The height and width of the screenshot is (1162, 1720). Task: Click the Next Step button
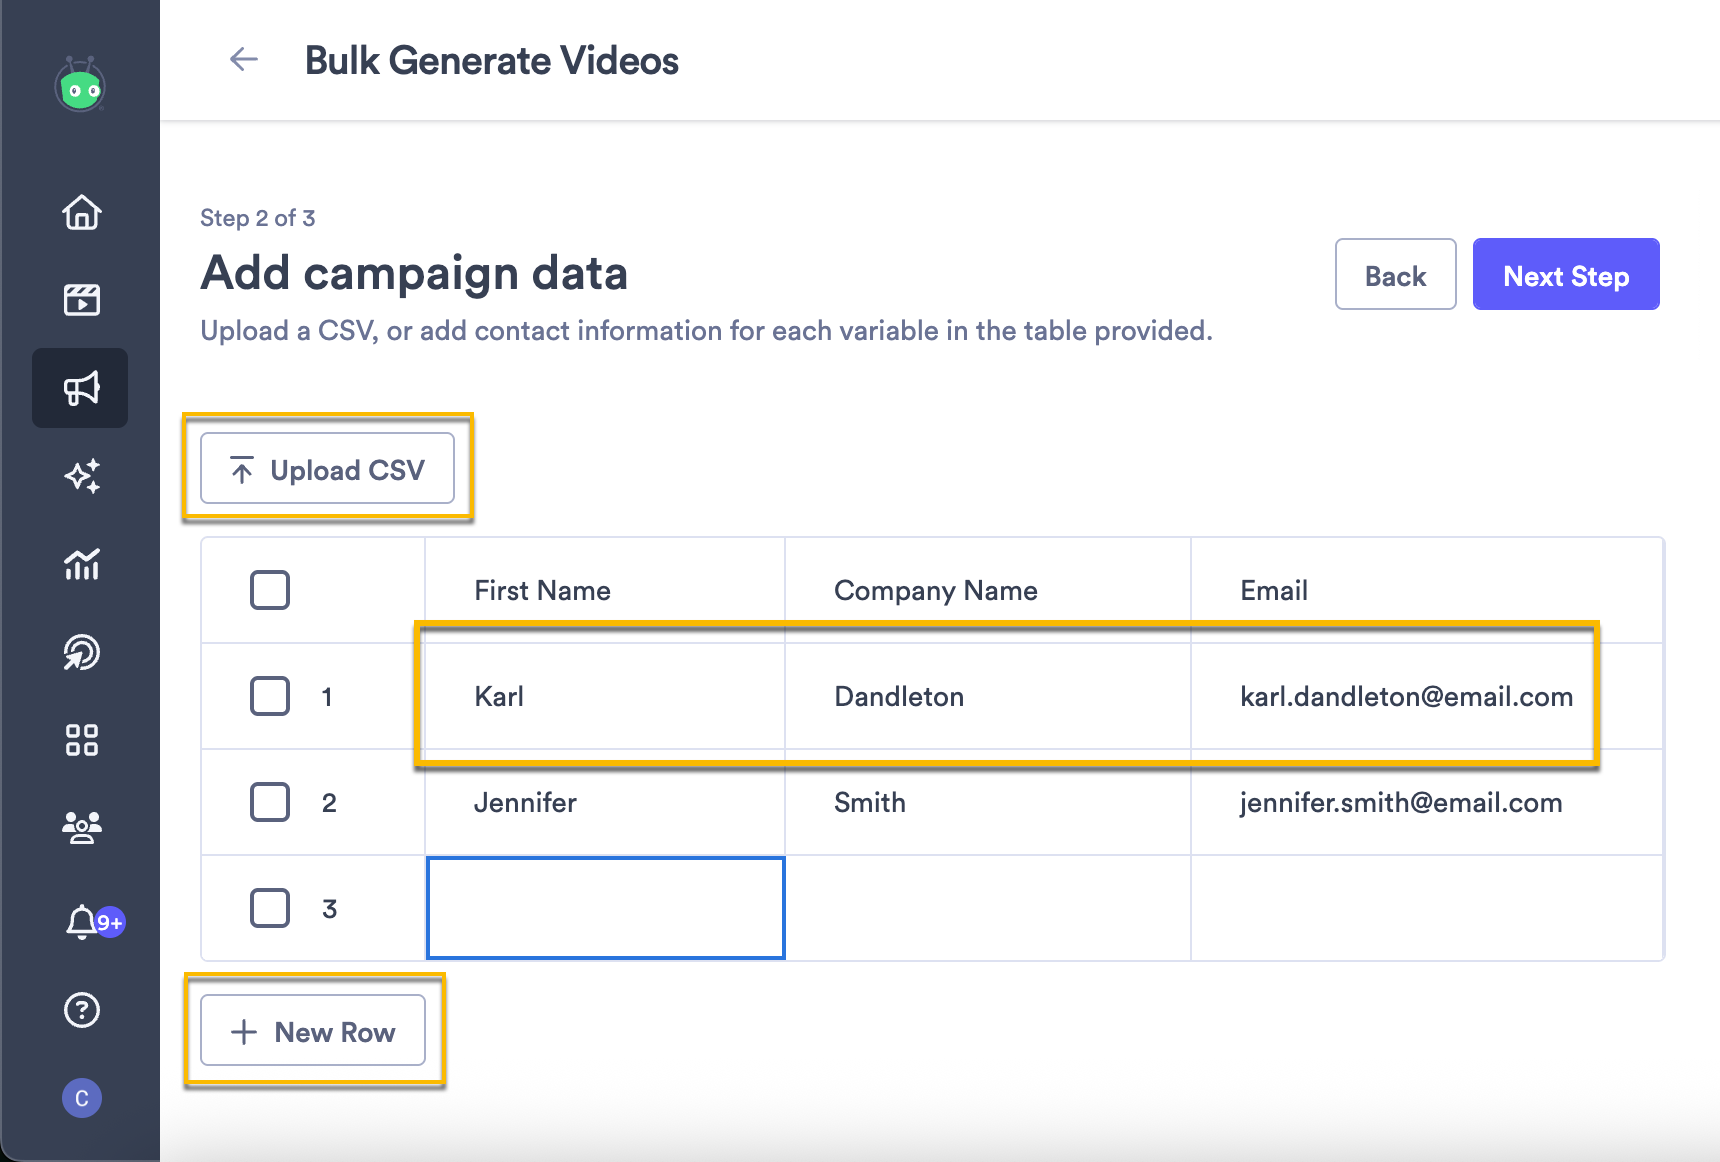pyautogui.click(x=1565, y=274)
